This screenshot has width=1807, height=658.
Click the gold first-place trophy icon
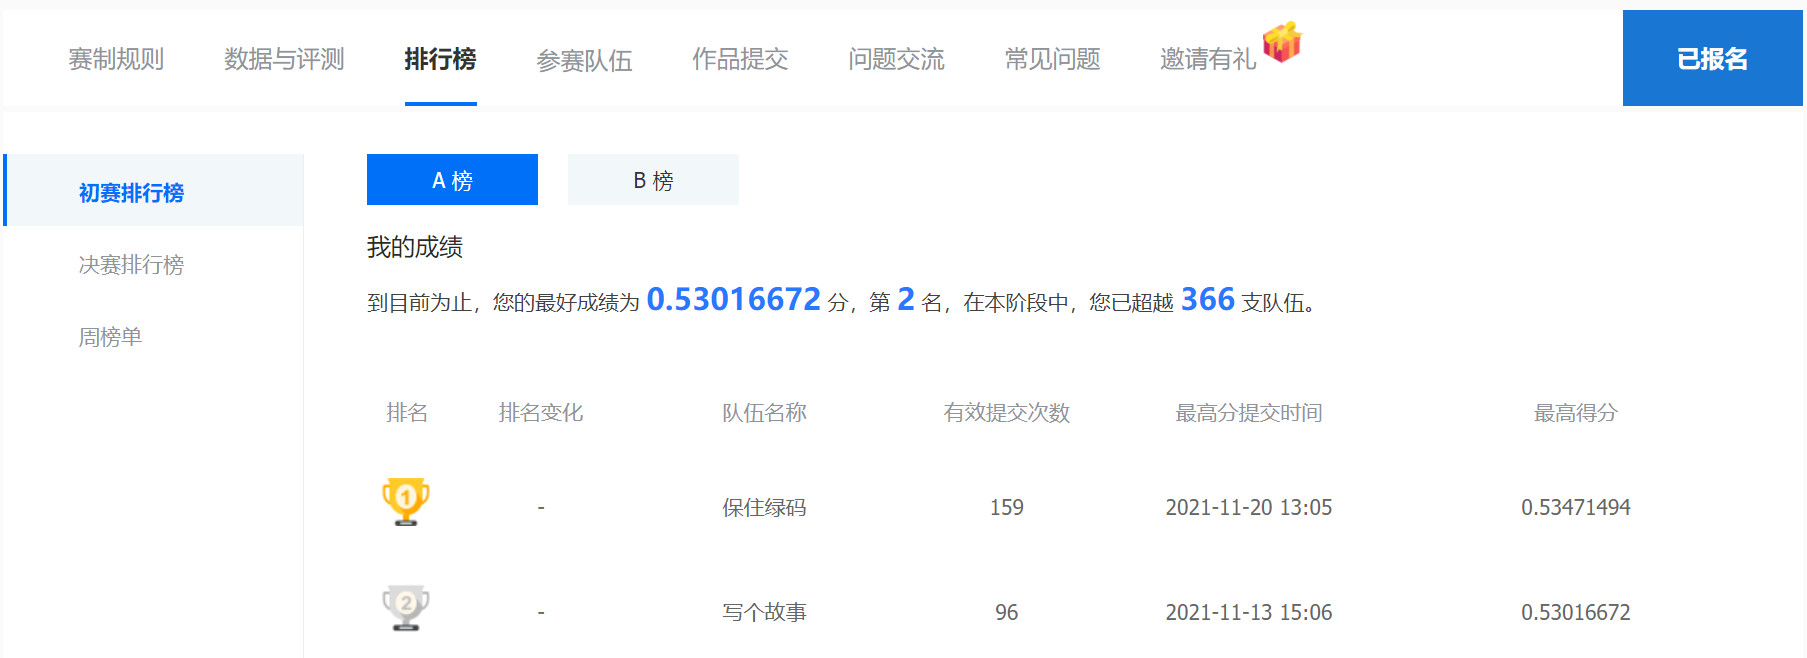[x=406, y=501]
